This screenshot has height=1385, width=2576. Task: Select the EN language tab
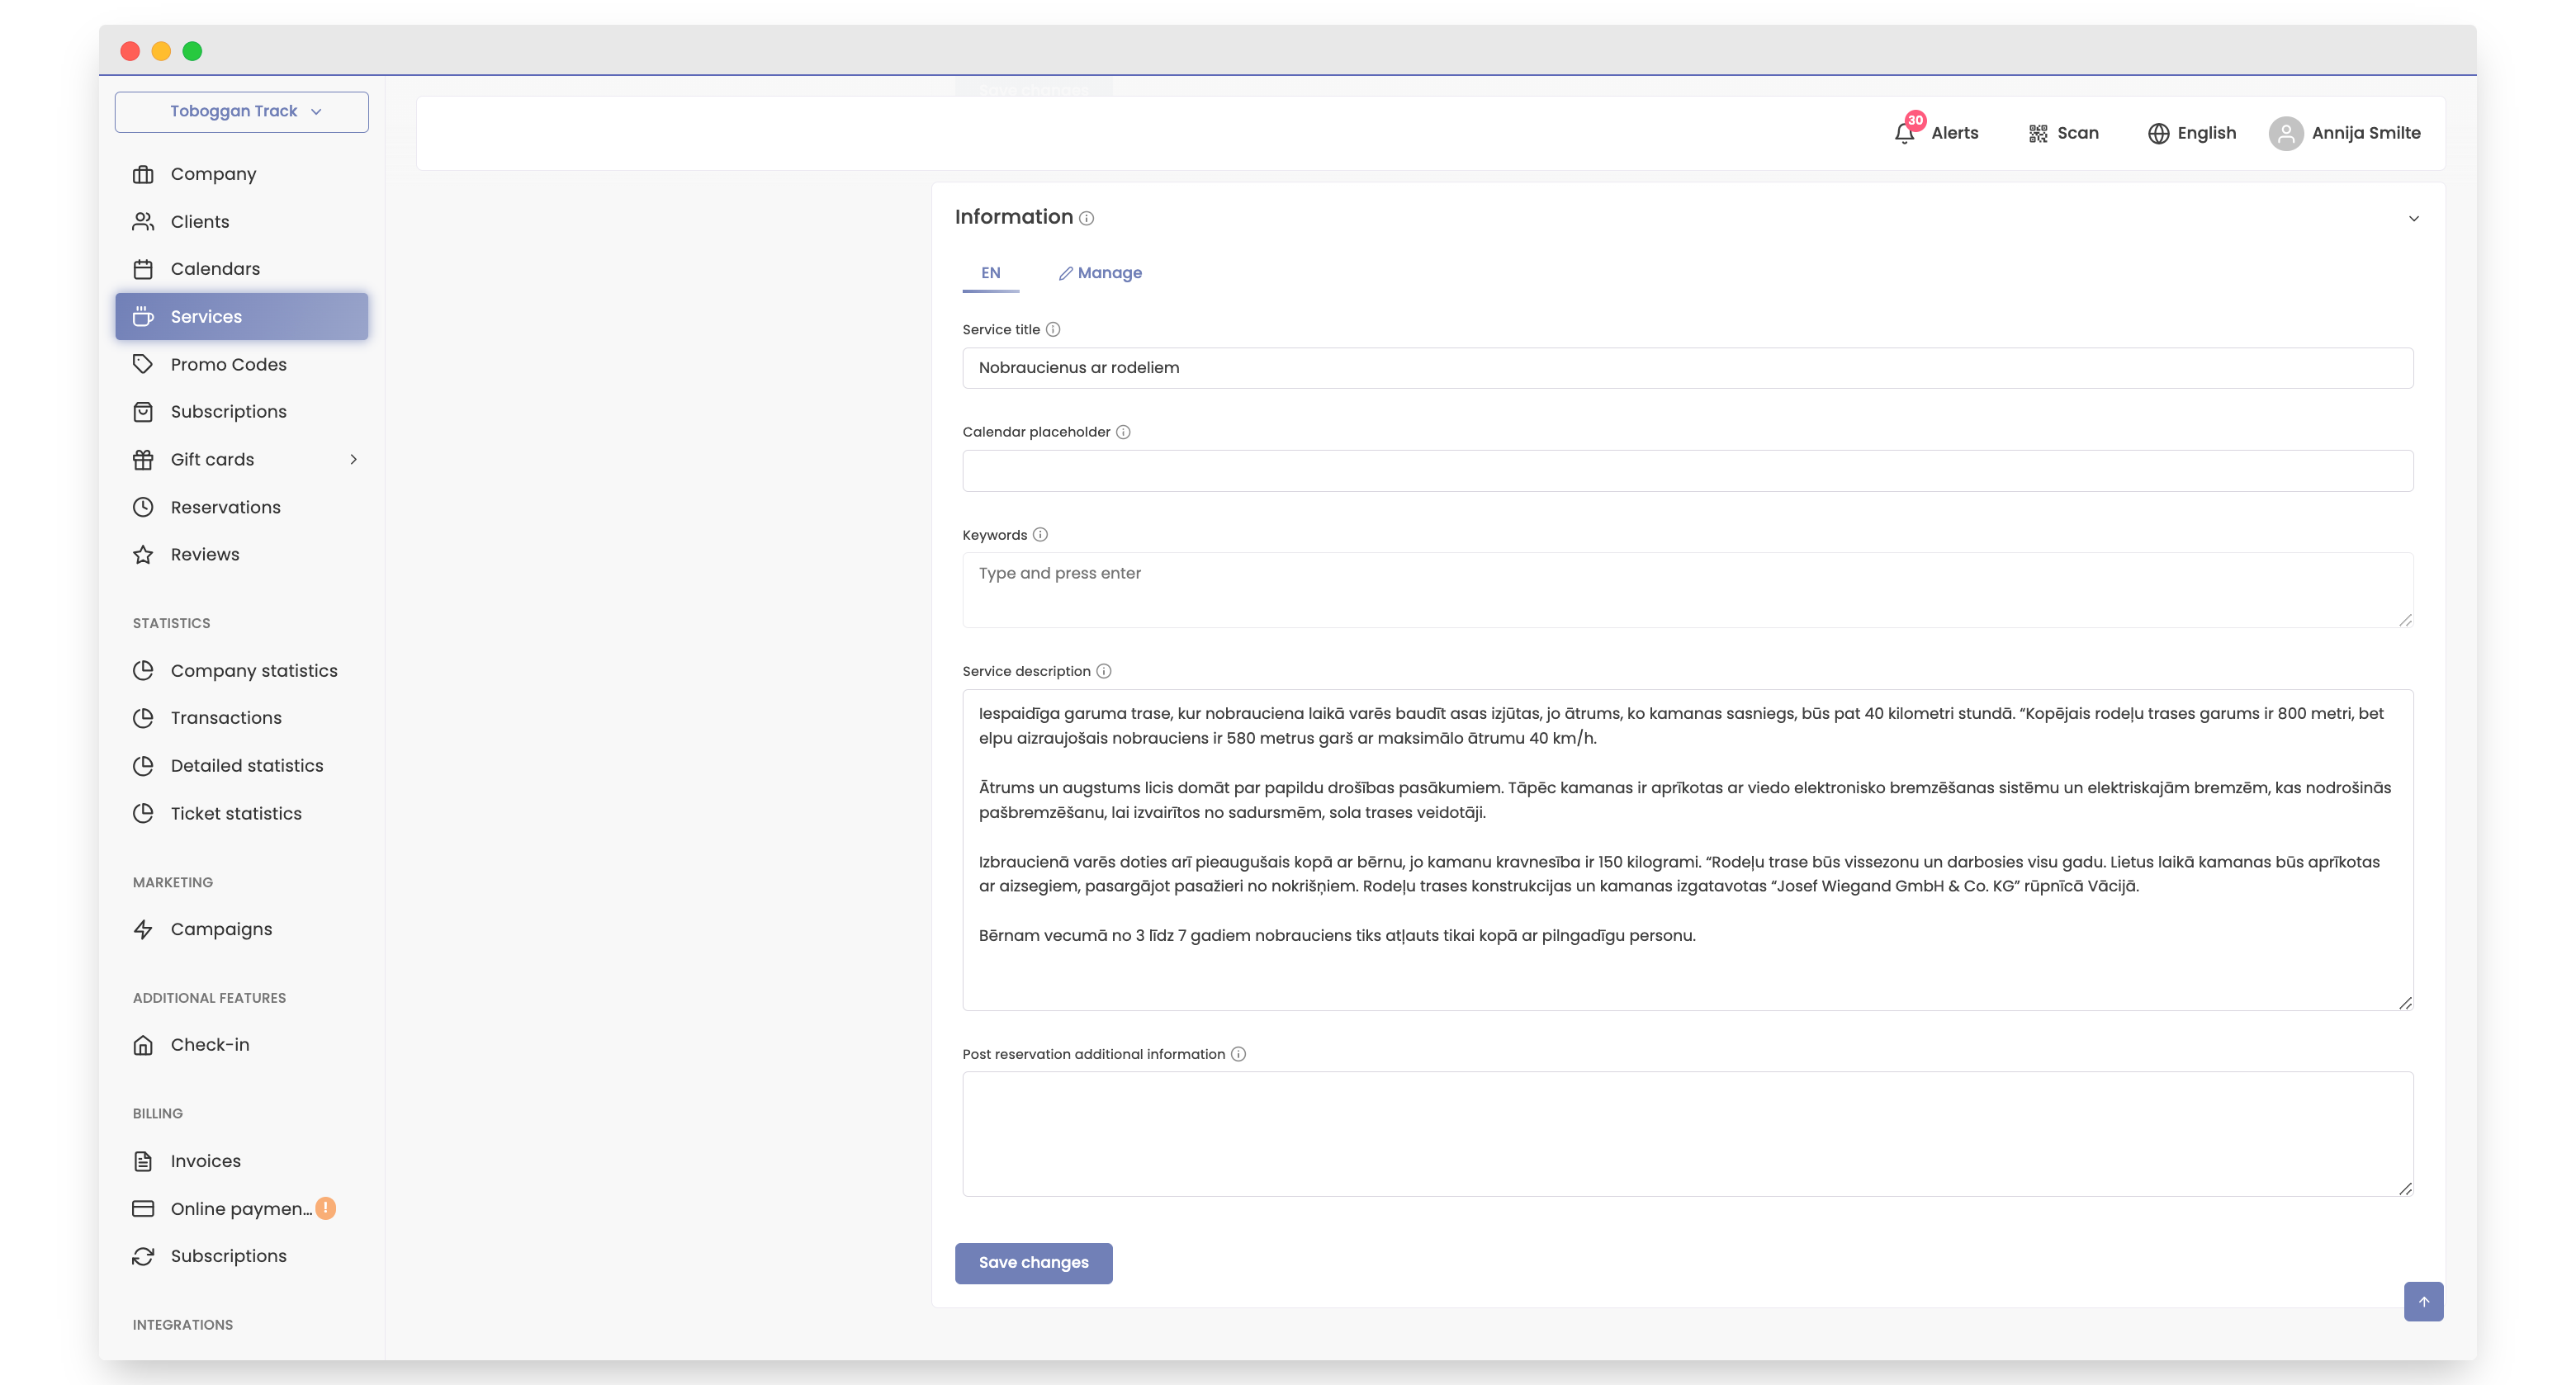(x=990, y=273)
